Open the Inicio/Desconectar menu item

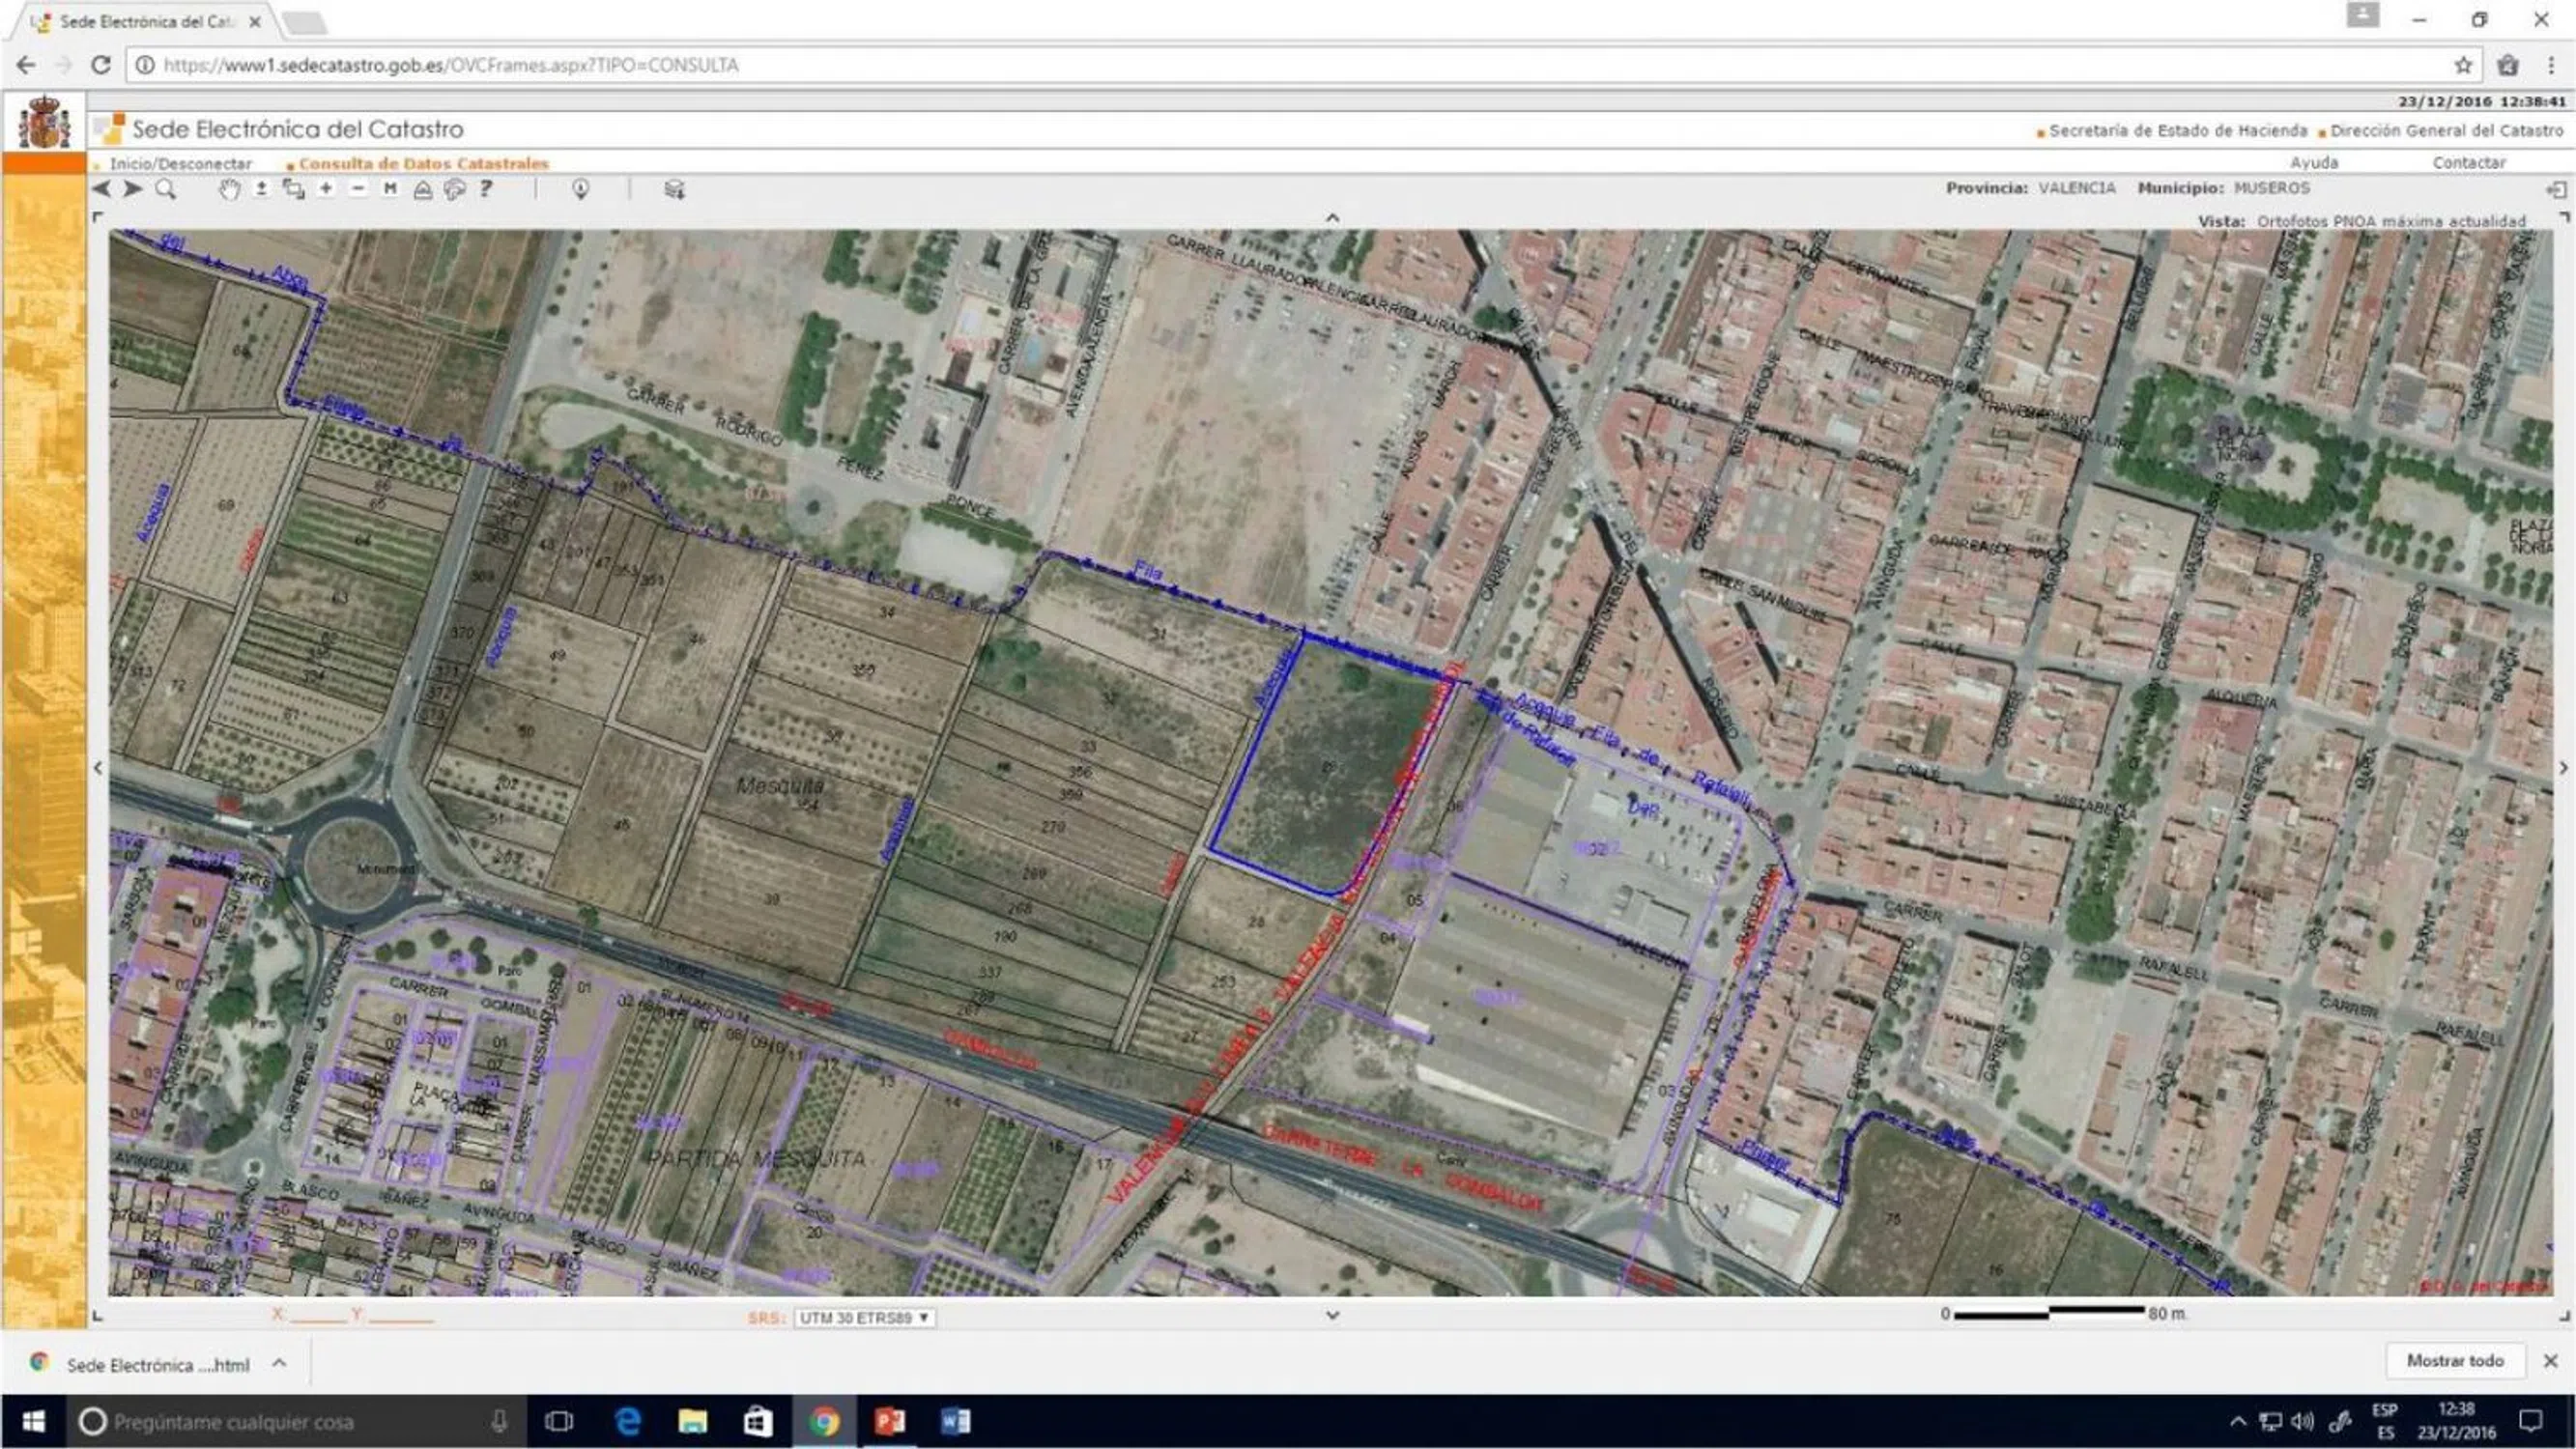pyautogui.click(x=180, y=163)
